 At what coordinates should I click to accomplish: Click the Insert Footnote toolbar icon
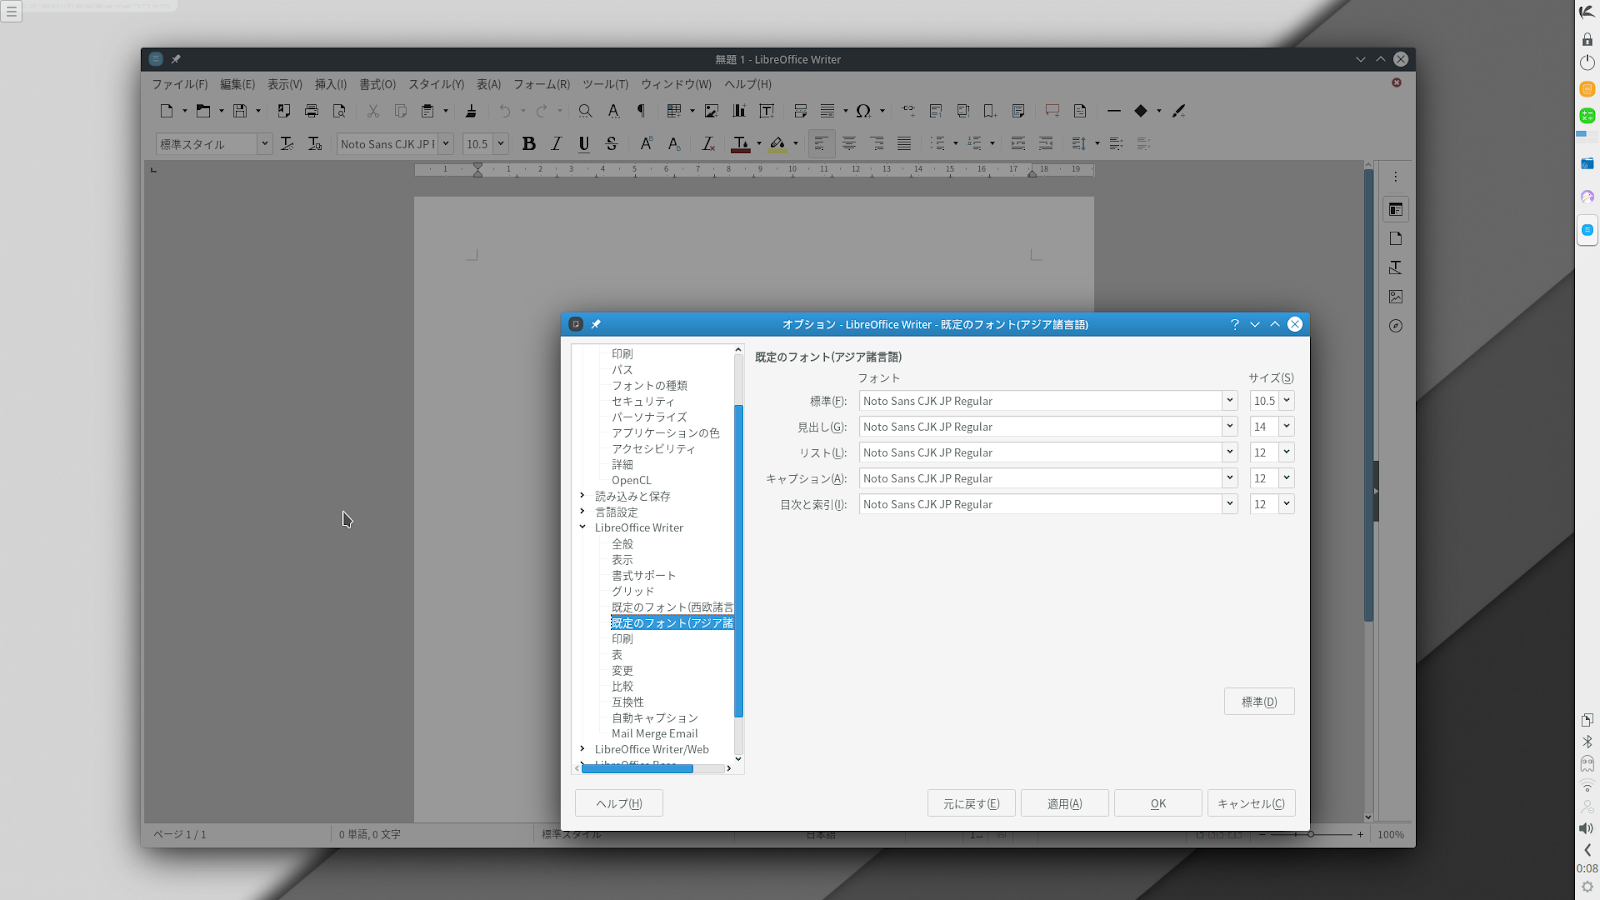(936, 111)
